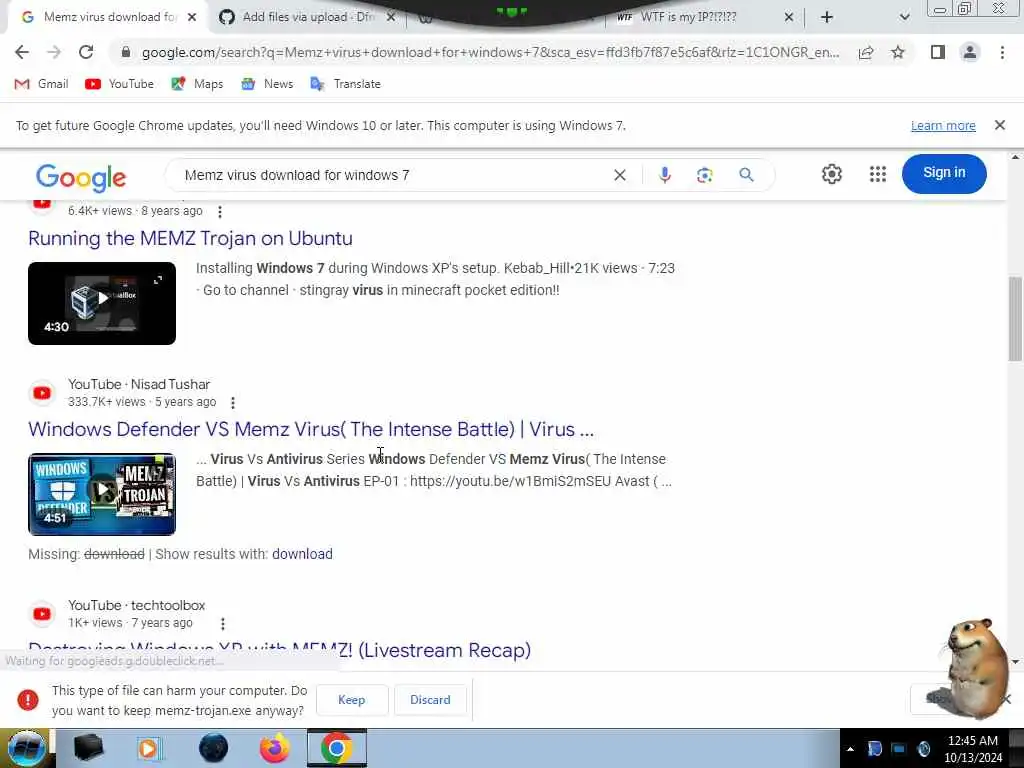Open the Gmail bookmark
1024x768 pixels.
41,84
